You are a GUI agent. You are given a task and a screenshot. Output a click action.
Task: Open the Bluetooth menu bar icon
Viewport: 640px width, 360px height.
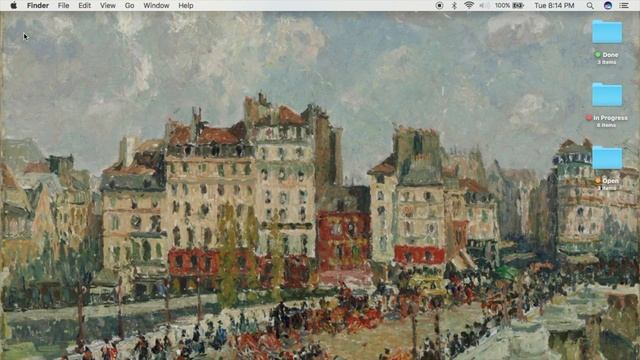(454, 5)
